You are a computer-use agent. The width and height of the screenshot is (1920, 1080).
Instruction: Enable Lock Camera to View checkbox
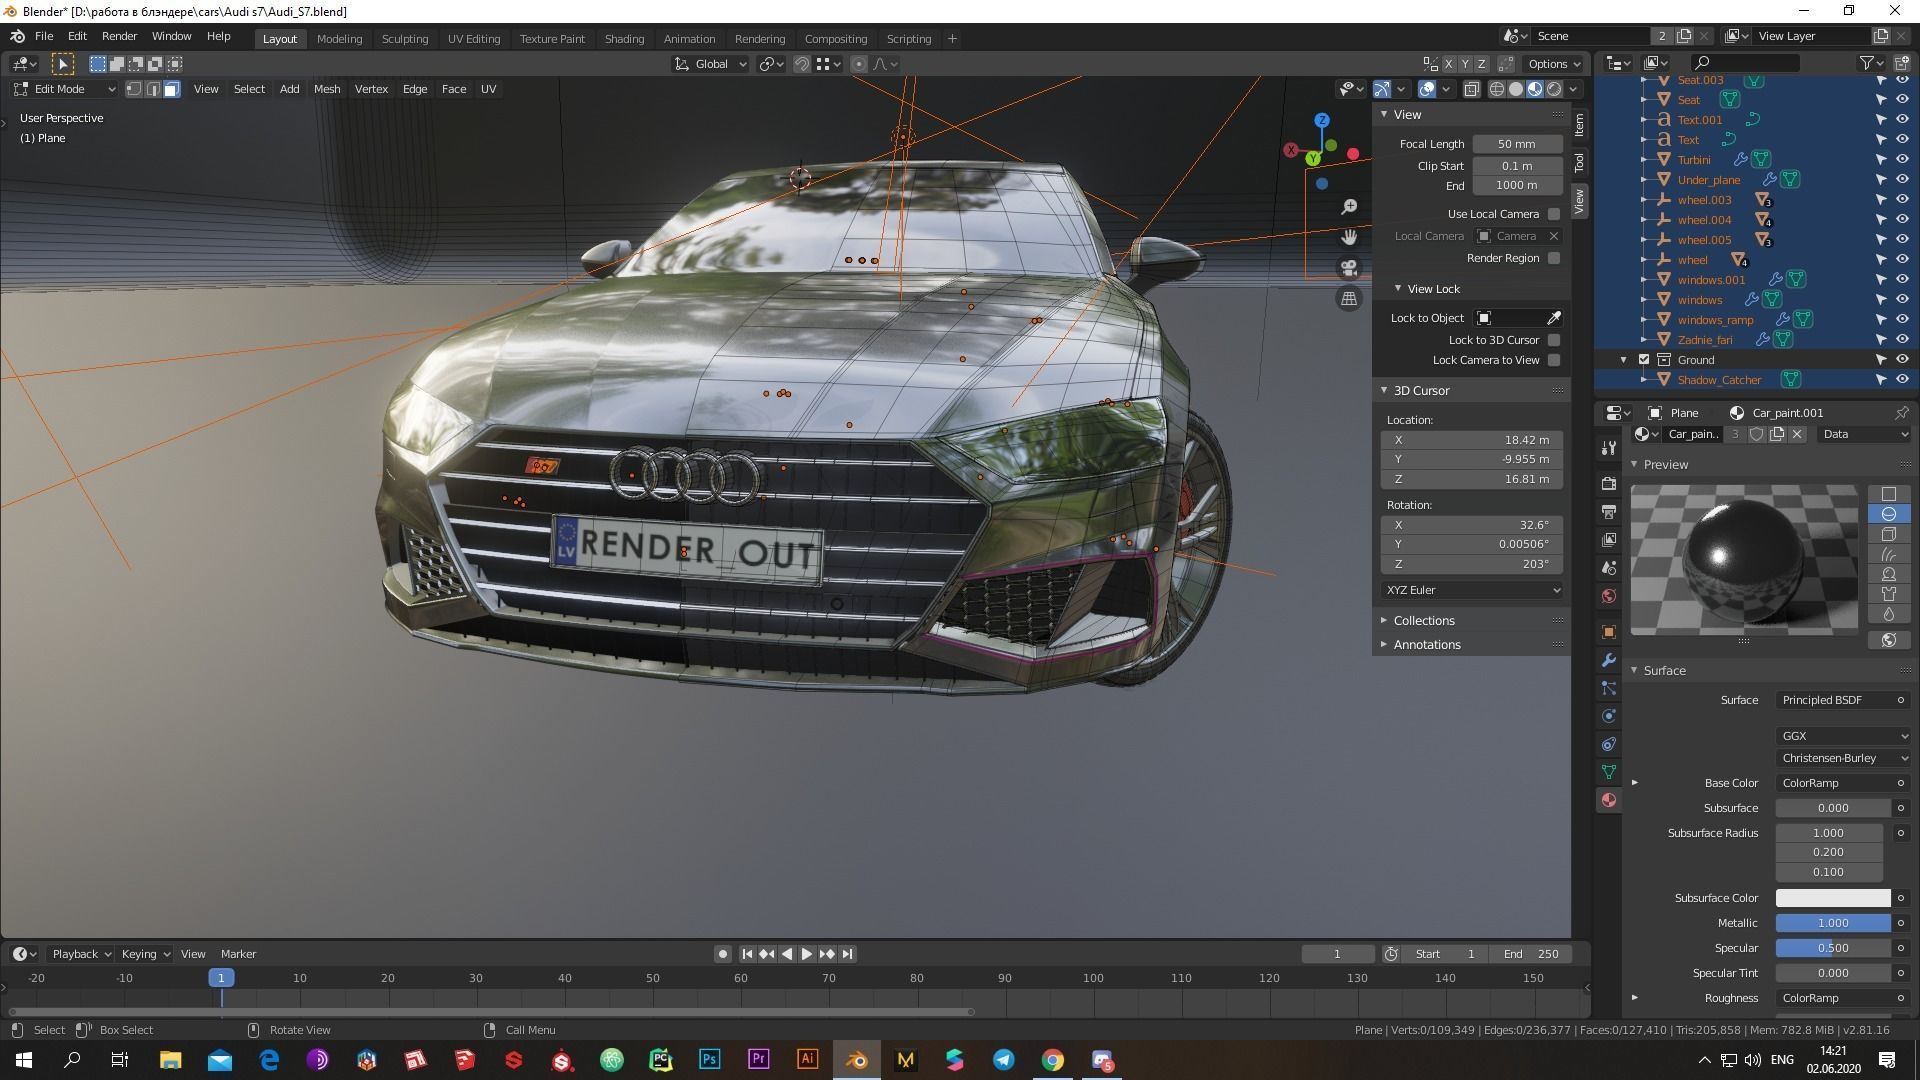coord(1553,360)
